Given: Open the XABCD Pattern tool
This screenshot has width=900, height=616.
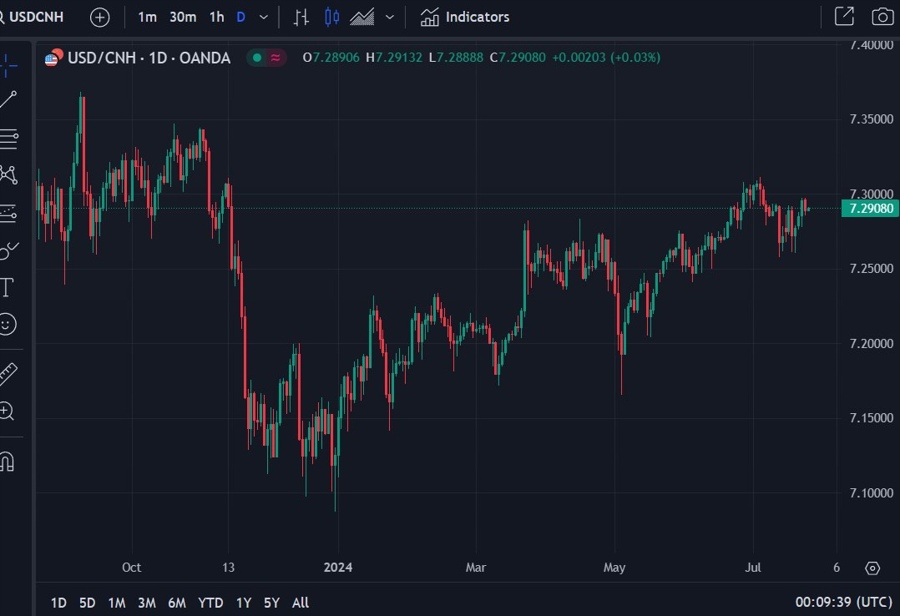Looking at the screenshot, I should coord(8,175).
